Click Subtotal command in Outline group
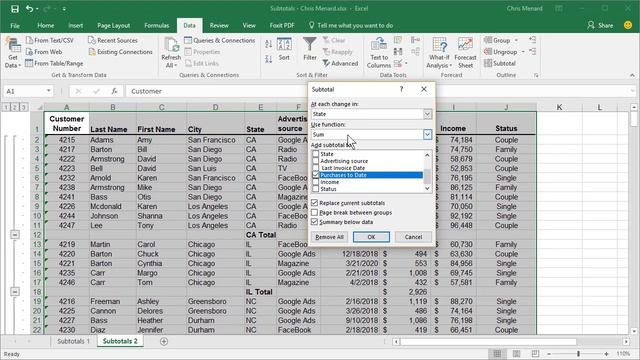 coord(500,63)
